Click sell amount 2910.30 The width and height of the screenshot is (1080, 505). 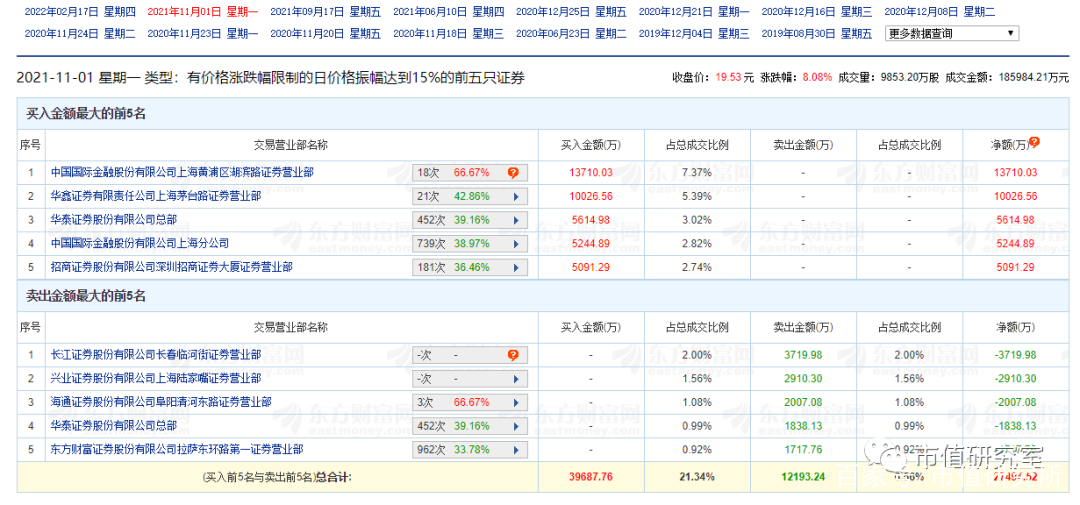[x=803, y=378]
